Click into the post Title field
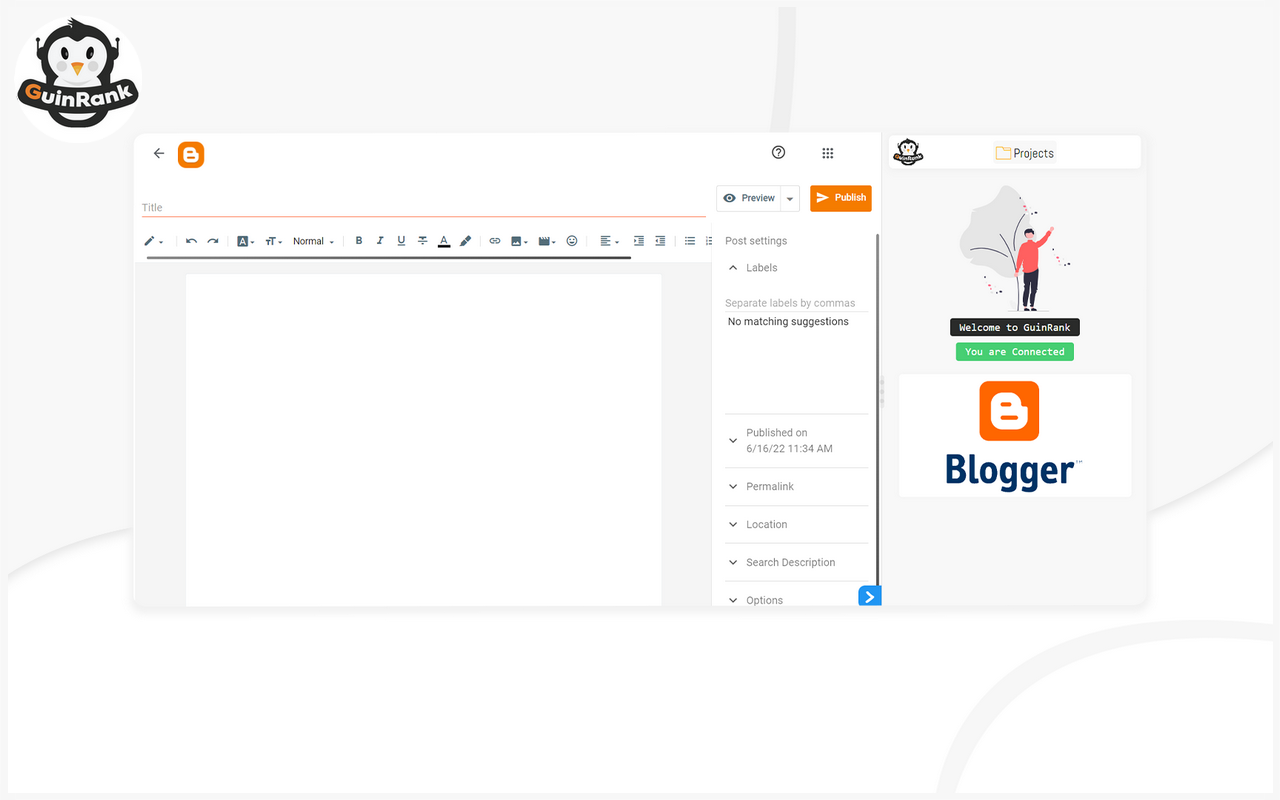Screen dimensions: 1280x800 click(424, 207)
